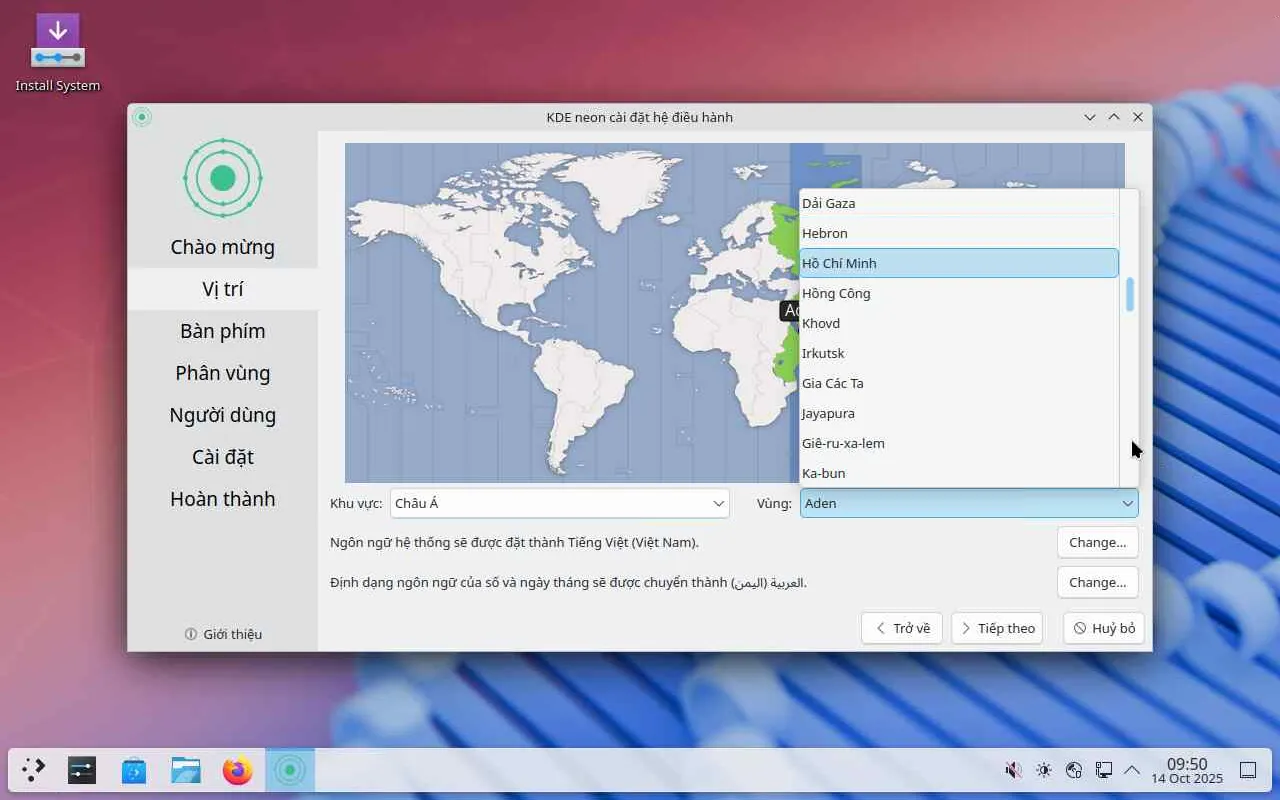Click the Cài đặt step in the sidebar
Screen dimensions: 1280x800
click(223, 457)
